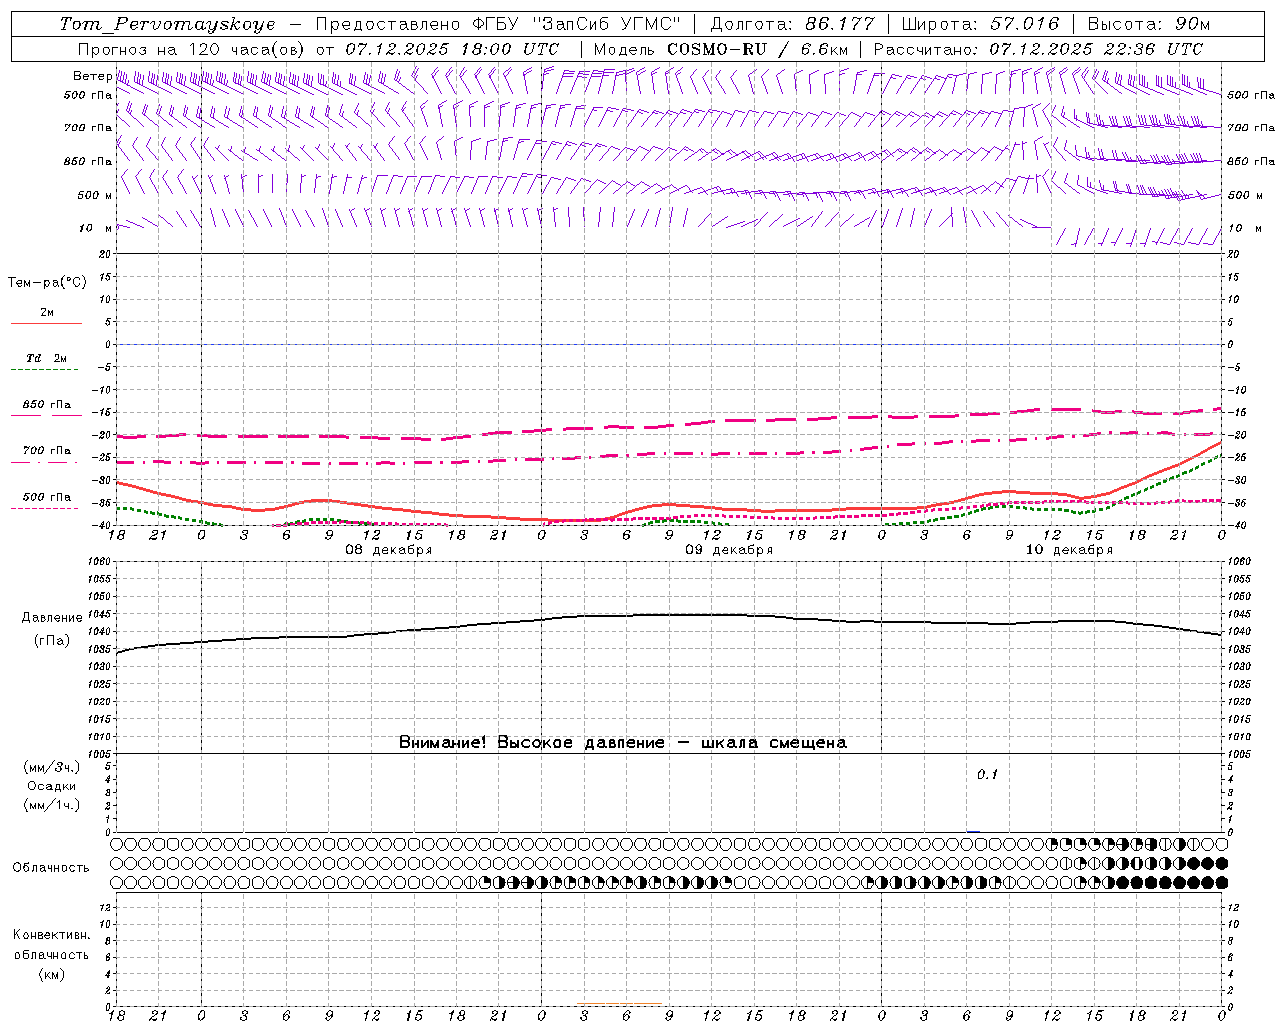Click the 'Высота: 90м' elevation value
This screenshot has width=1280, height=1024.
click(x=1148, y=24)
